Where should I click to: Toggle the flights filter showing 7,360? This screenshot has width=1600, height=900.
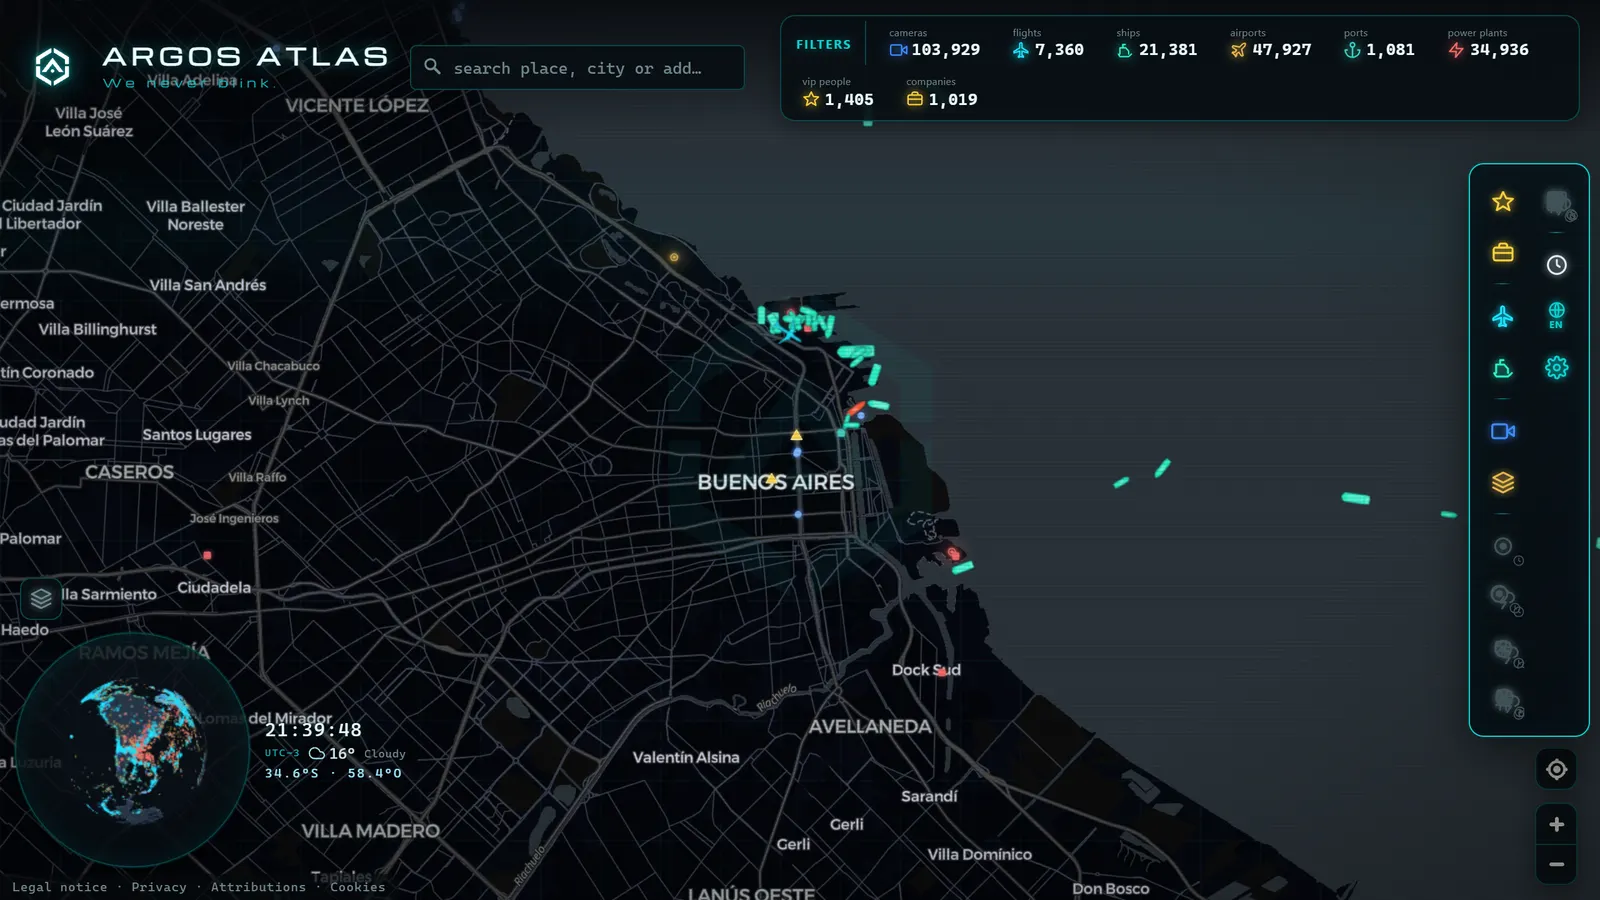point(1047,44)
